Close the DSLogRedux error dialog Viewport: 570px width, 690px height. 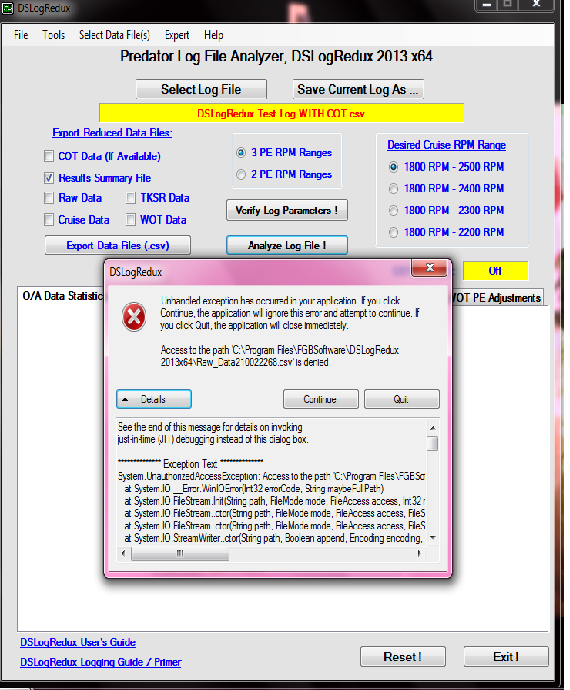click(430, 268)
